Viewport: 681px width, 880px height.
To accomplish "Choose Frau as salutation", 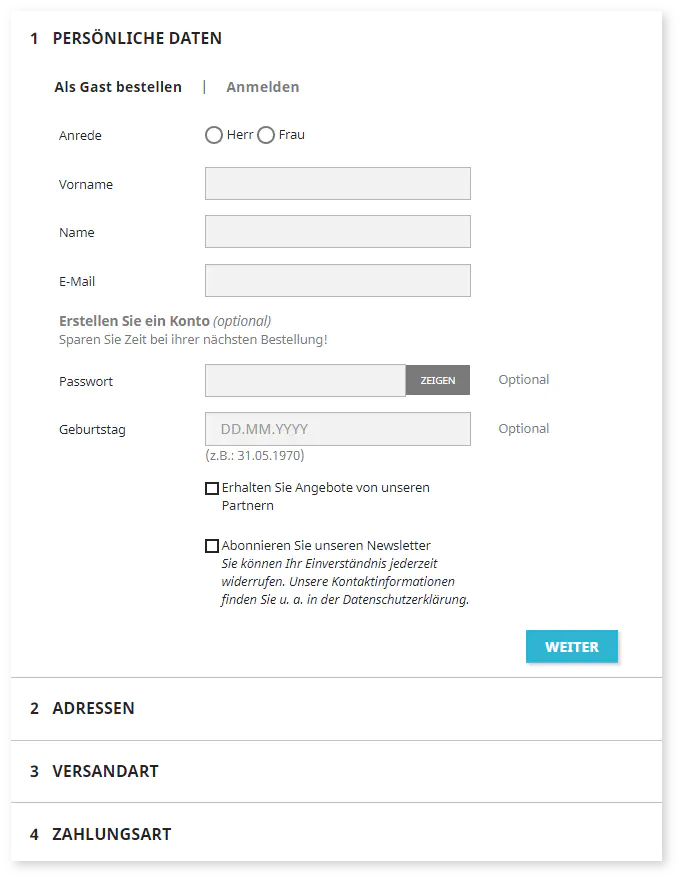I will [x=266, y=135].
